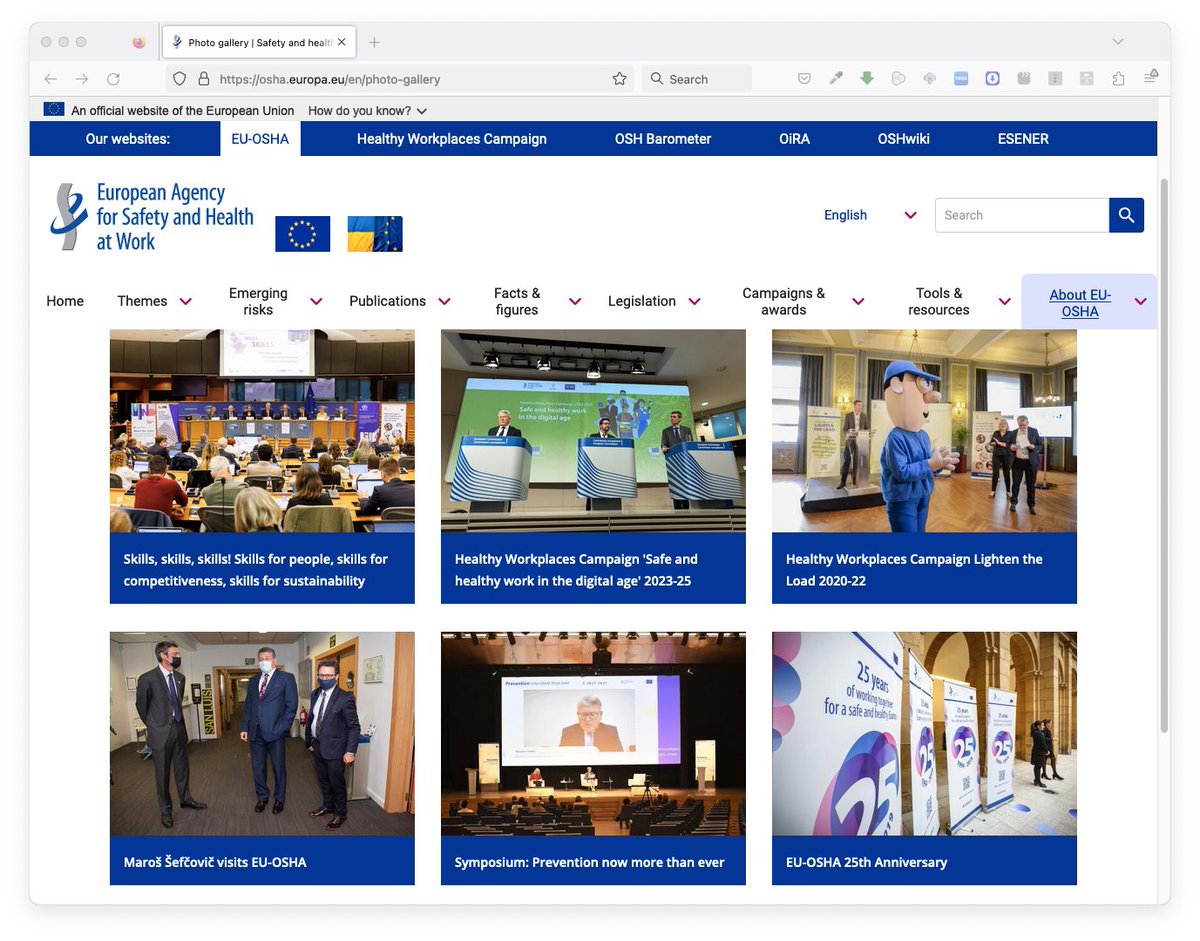Open the Lighten the Load mascot photo
The image size is (1200, 941).
coord(924,431)
